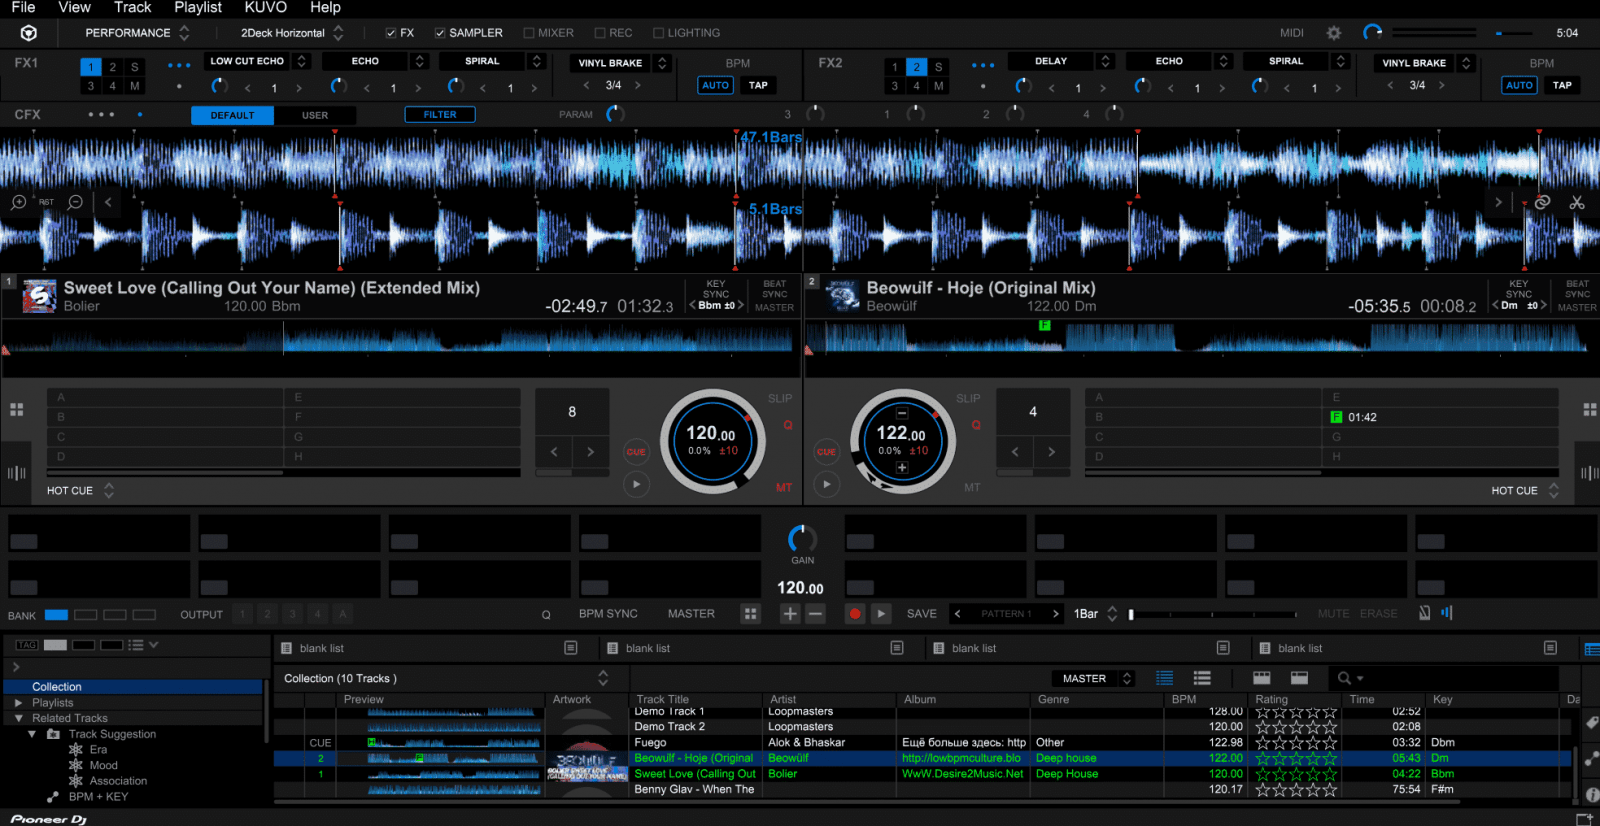Click the FX1 TAP button
This screenshot has height=826, width=1600.
pos(759,85)
